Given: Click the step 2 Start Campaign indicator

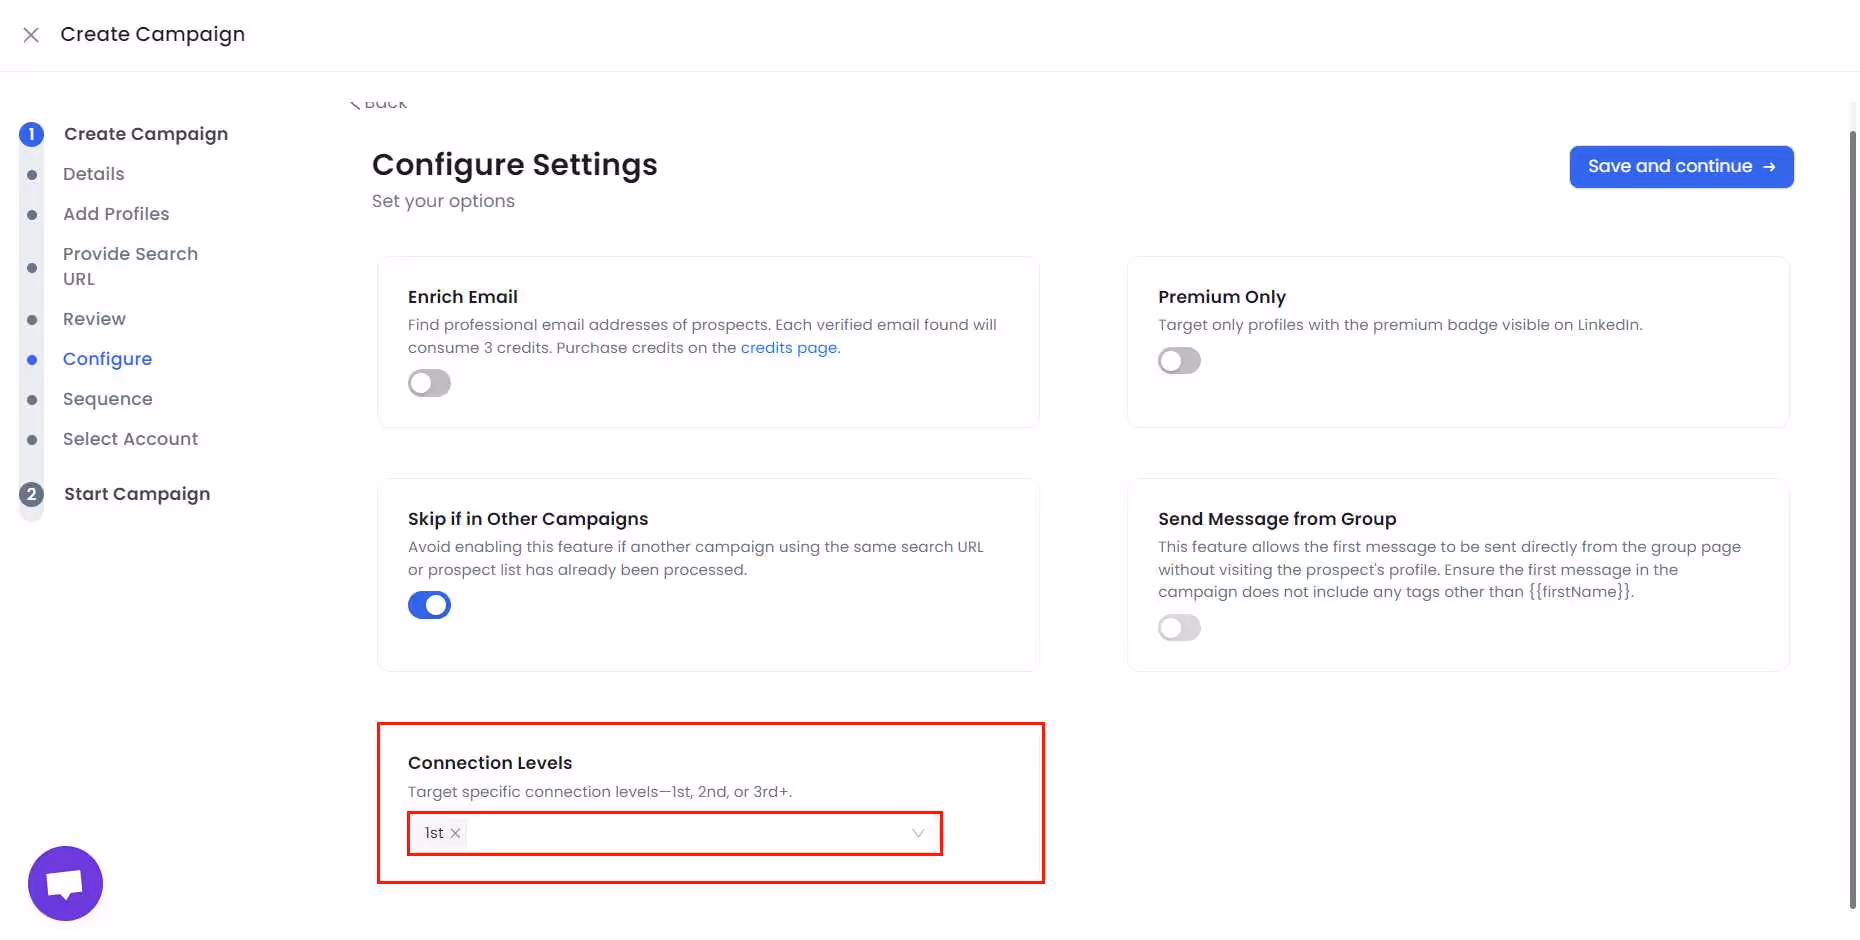Looking at the screenshot, I should [31, 493].
